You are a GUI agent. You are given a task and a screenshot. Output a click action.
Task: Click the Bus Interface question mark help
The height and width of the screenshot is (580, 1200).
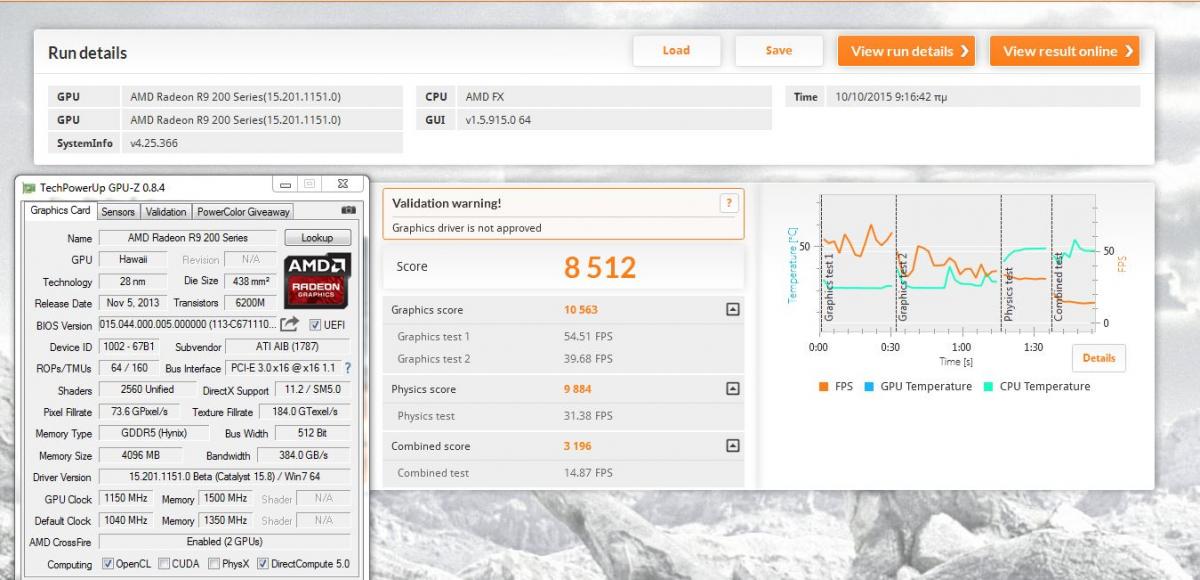coord(348,368)
